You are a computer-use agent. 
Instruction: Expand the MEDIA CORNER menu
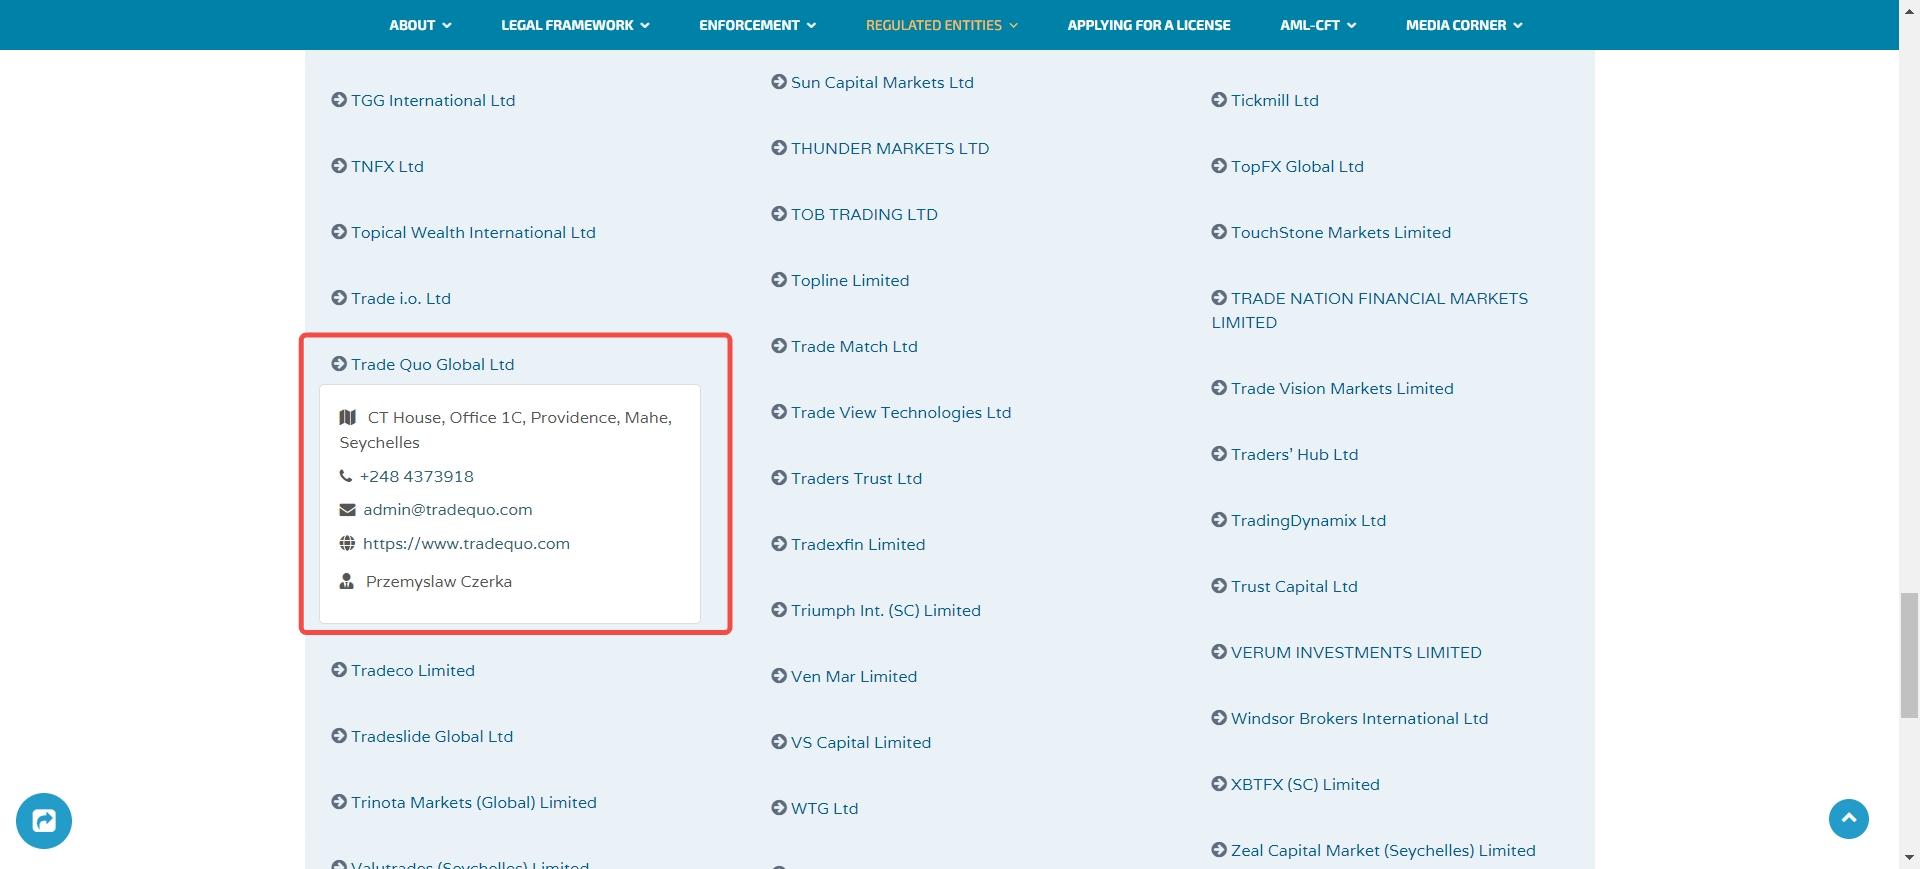coord(1464,25)
